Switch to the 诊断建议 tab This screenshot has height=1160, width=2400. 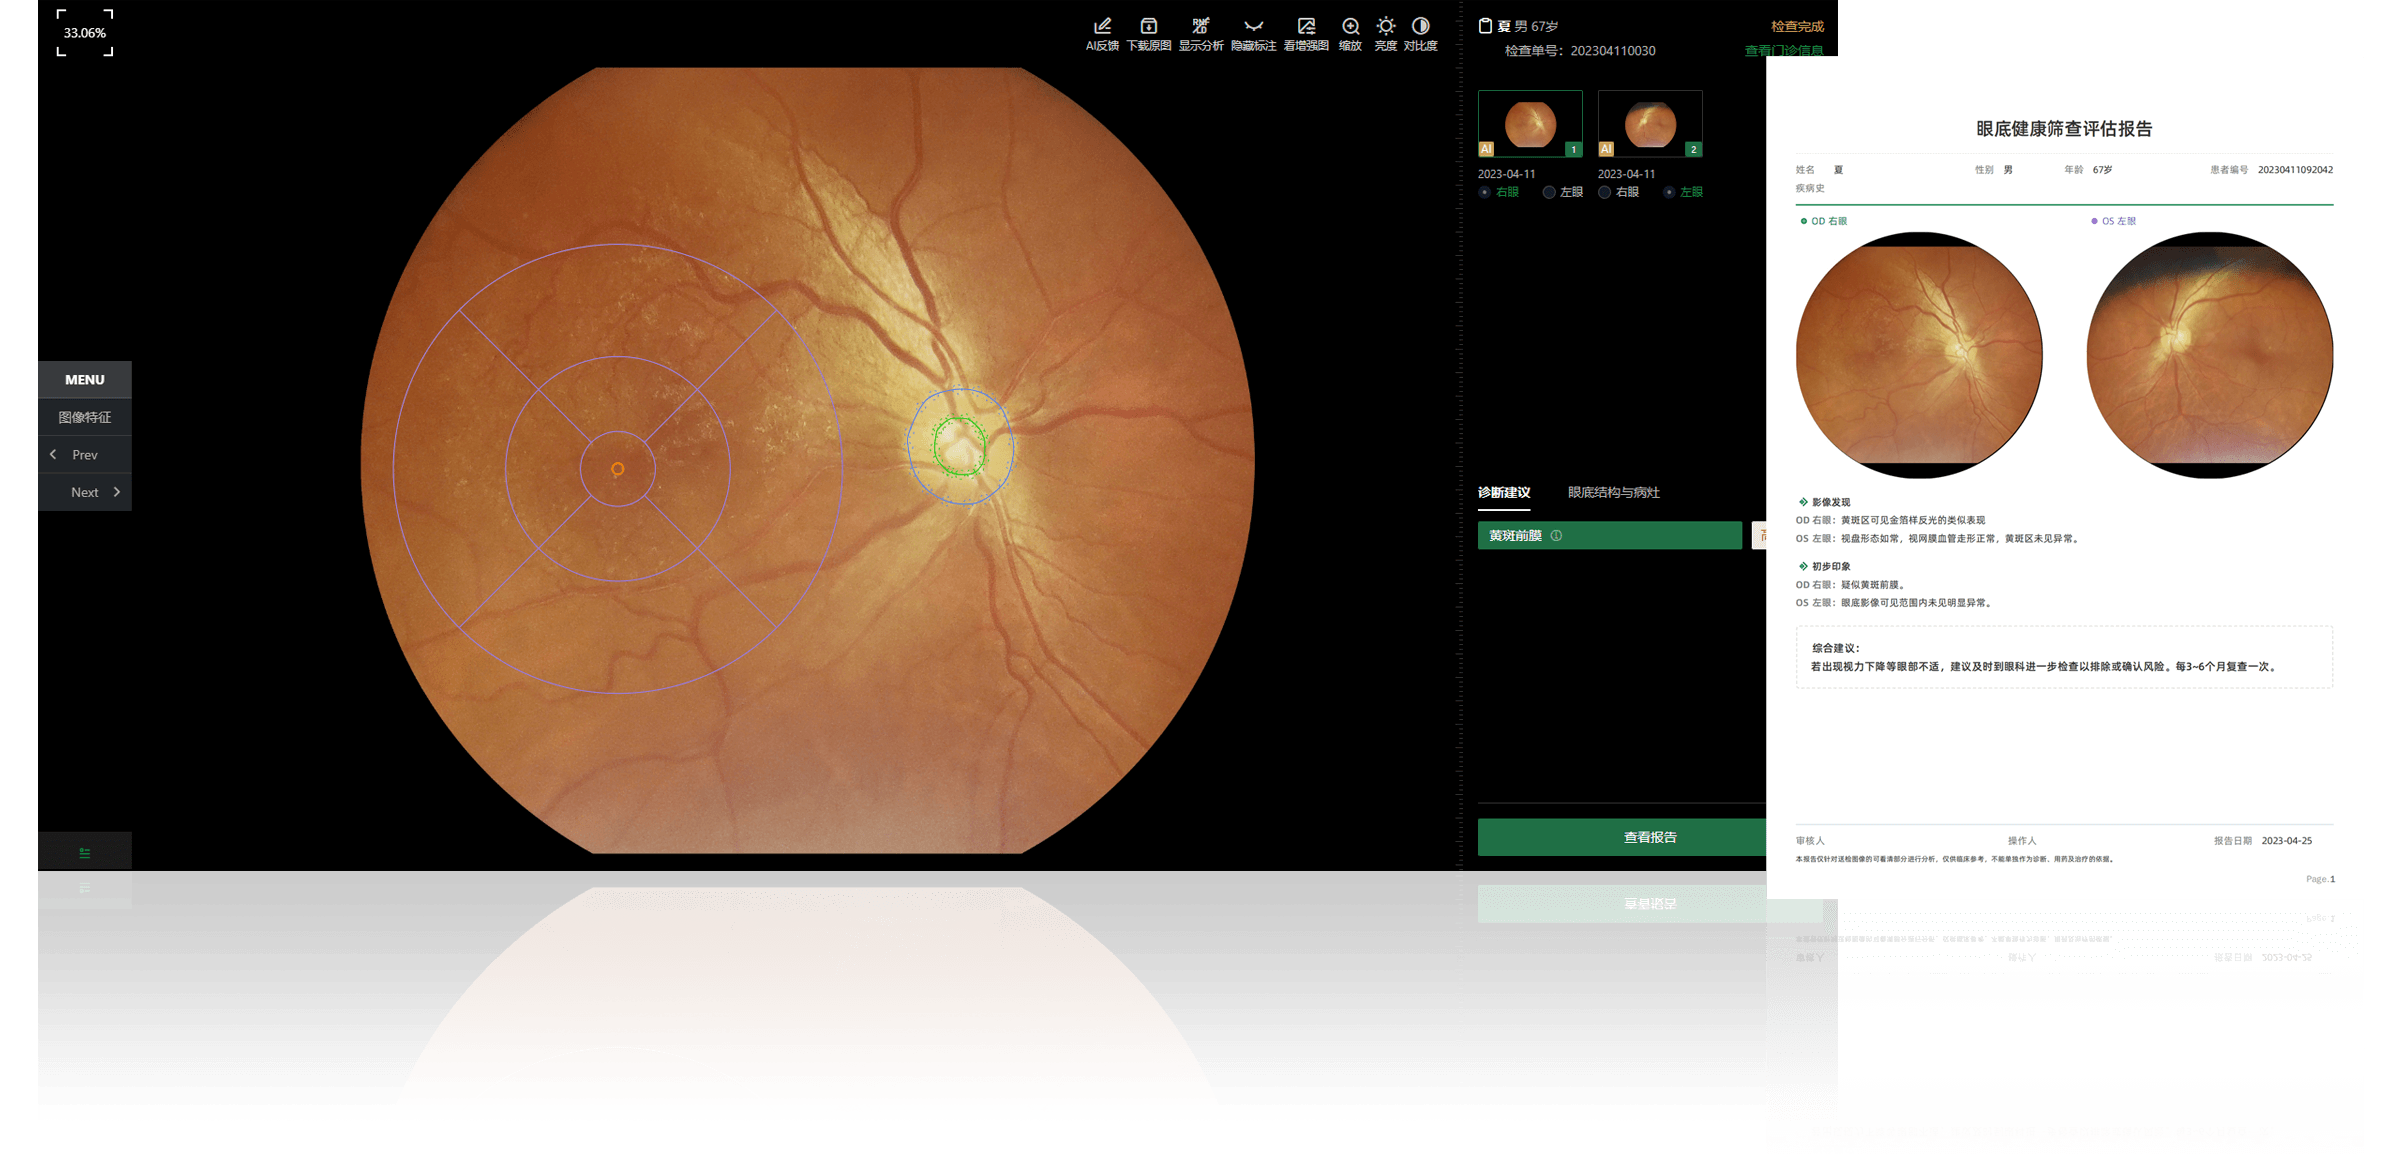point(1504,492)
